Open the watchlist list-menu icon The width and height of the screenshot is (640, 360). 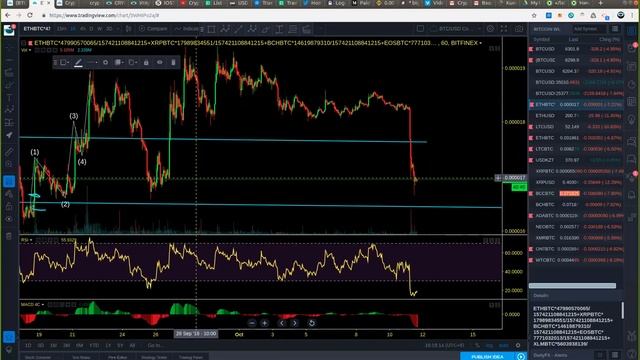point(615,29)
